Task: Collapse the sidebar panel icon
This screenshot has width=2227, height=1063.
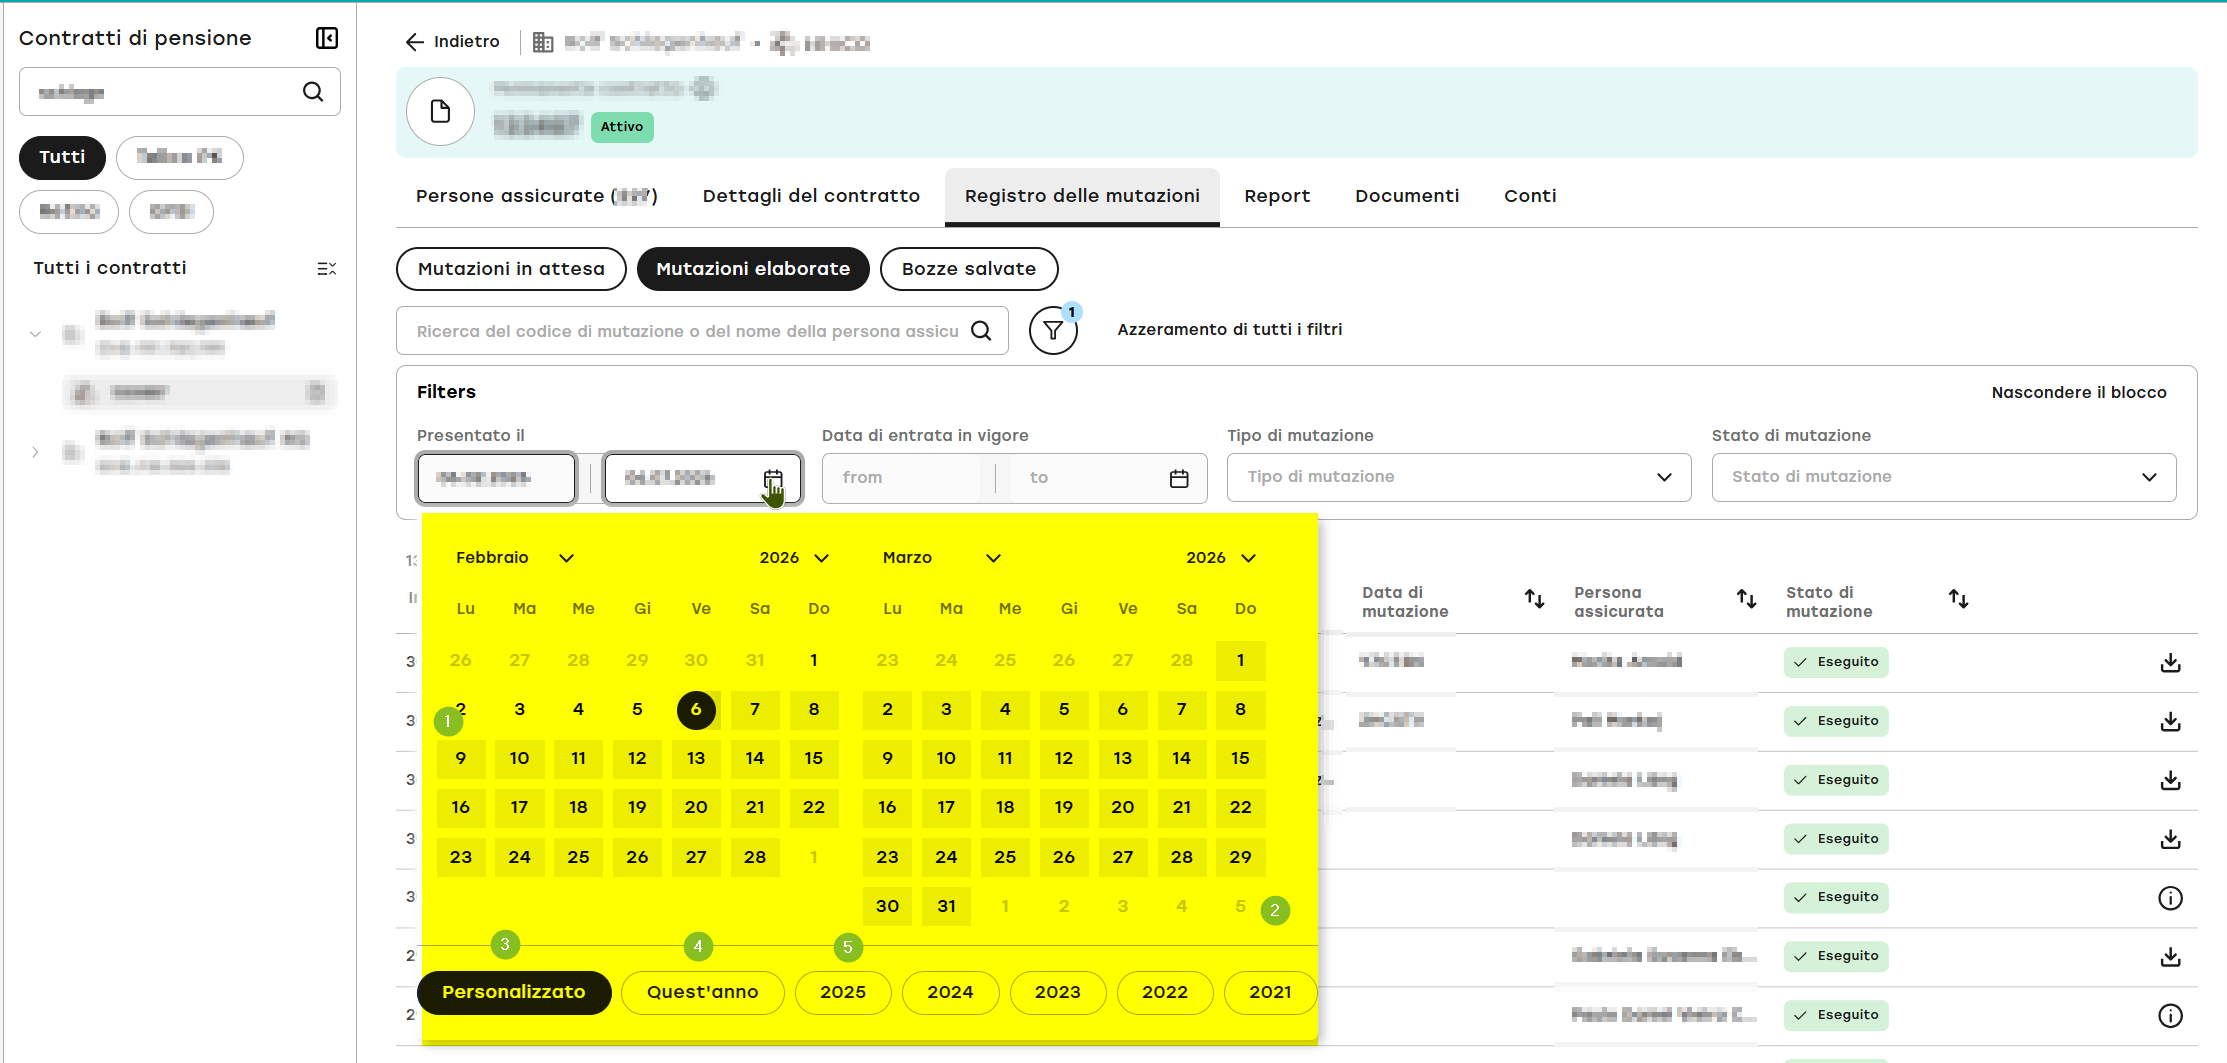Action: (x=327, y=38)
